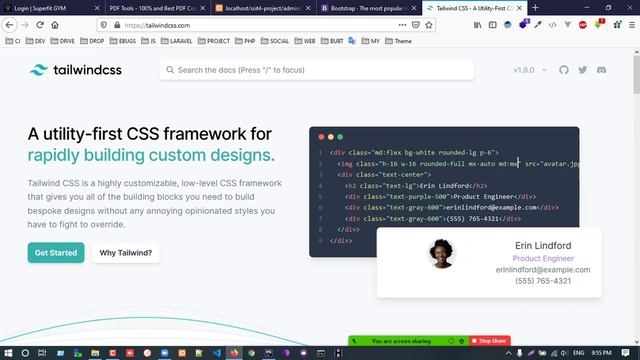The image size is (640, 360).
Task: Open the LARAVEL bookmarks folder
Action: coord(176,41)
